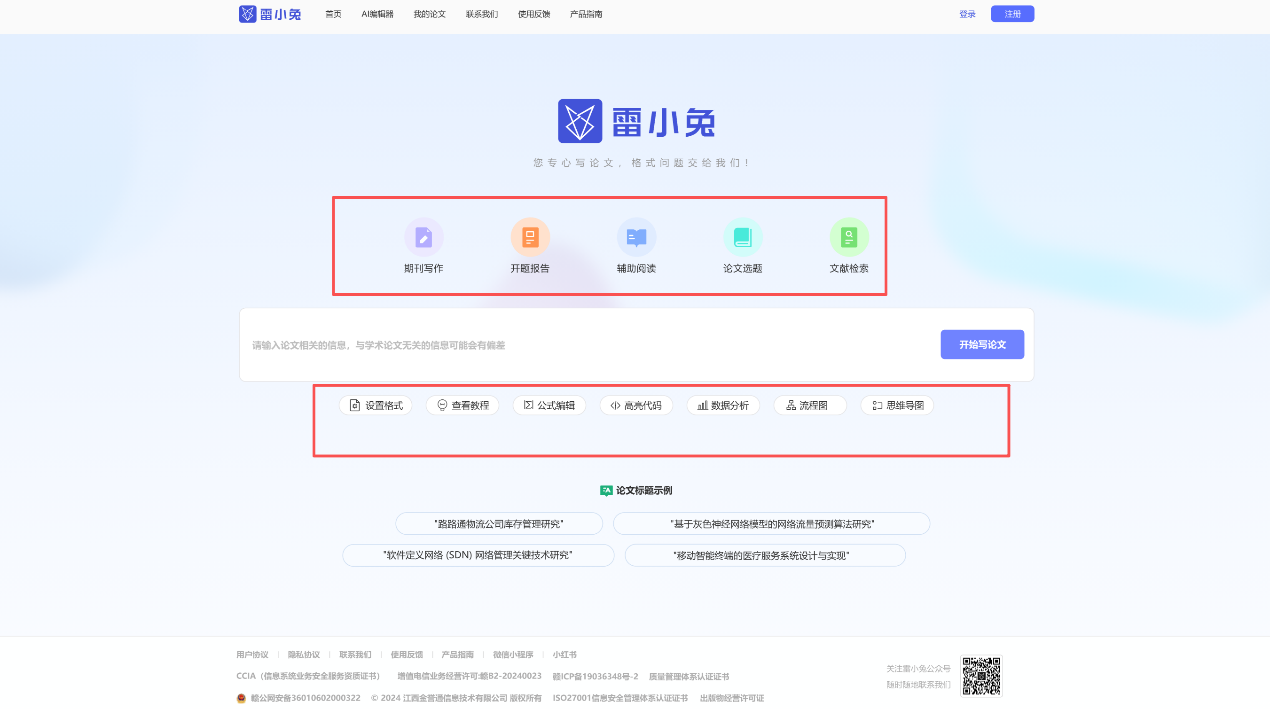1270x709 pixels.
Task: Choose example title 软件定义网络 (SDN) 网络管理关键技术研究
Action: pos(479,555)
